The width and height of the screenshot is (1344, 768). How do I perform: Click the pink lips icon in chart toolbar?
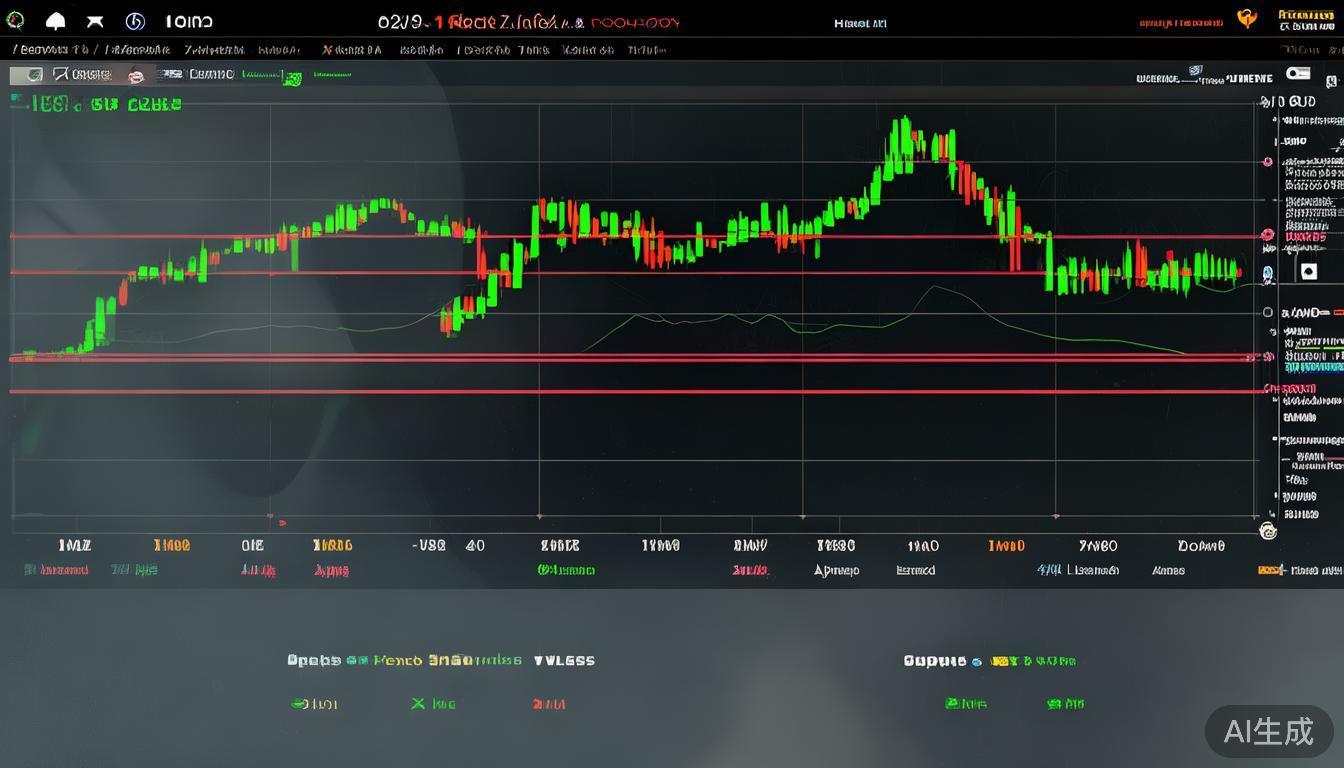[x=135, y=75]
